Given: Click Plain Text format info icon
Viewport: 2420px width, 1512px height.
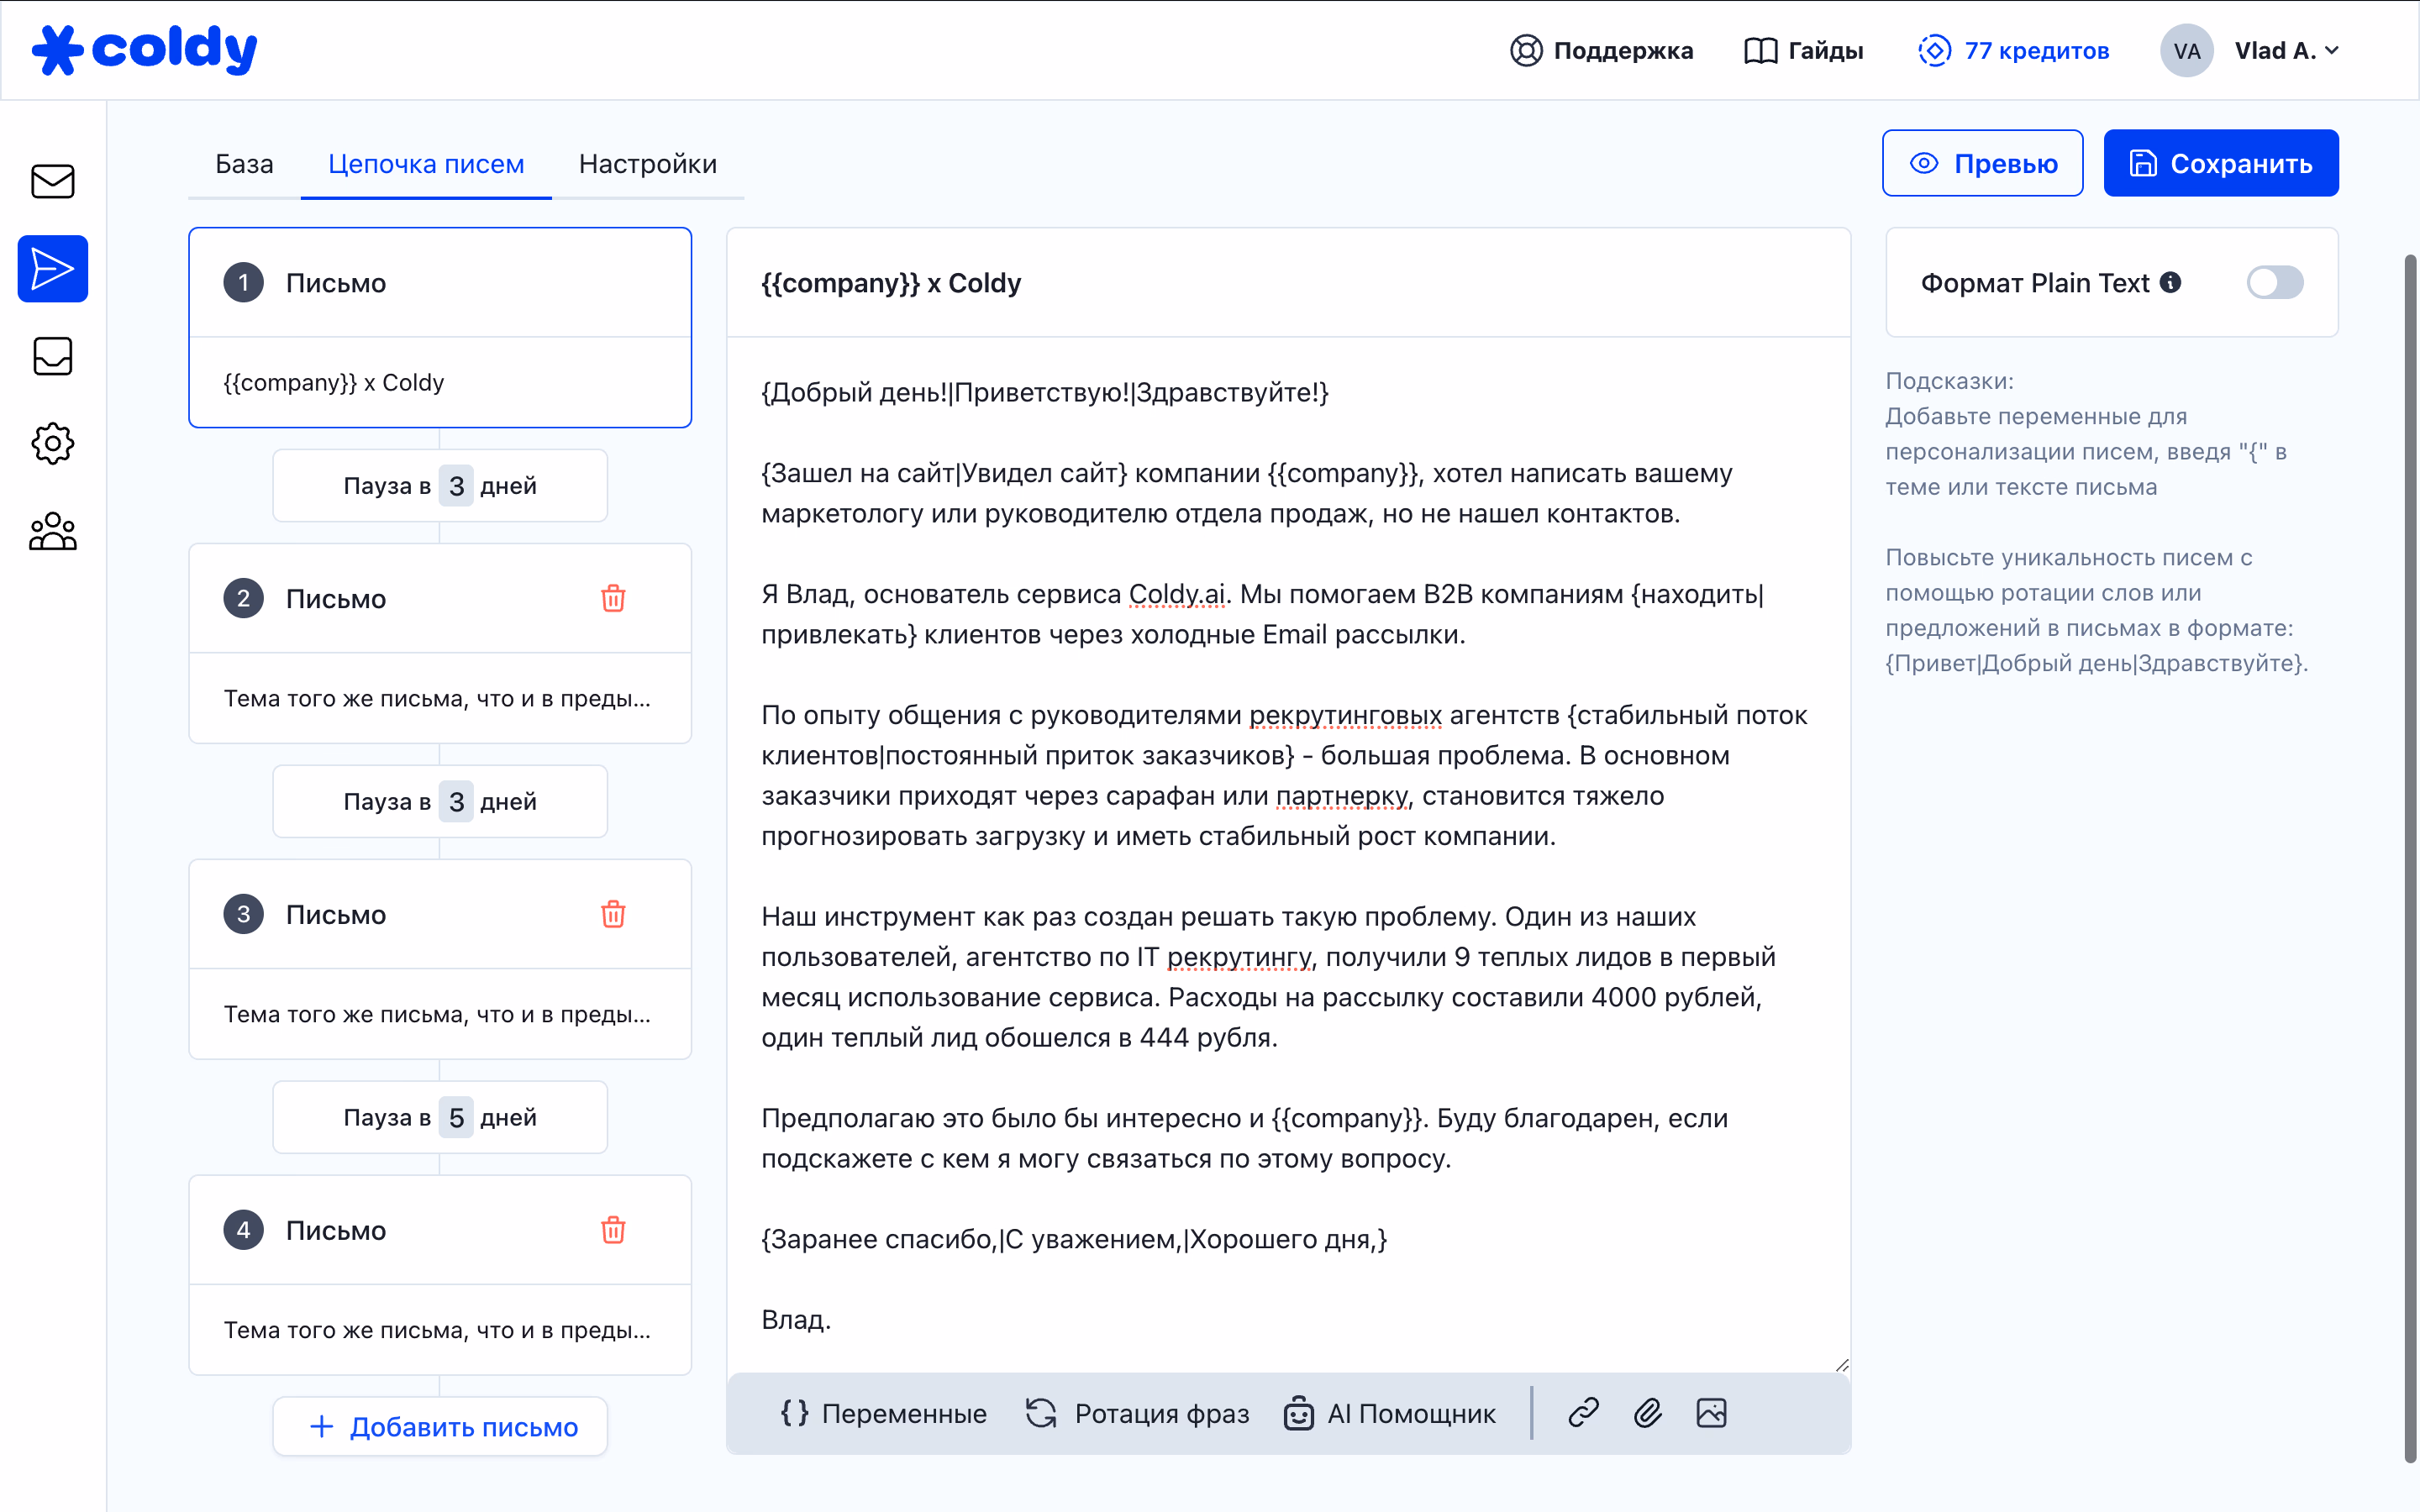Looking at the screenshot, I should [x=2170, y=282].
